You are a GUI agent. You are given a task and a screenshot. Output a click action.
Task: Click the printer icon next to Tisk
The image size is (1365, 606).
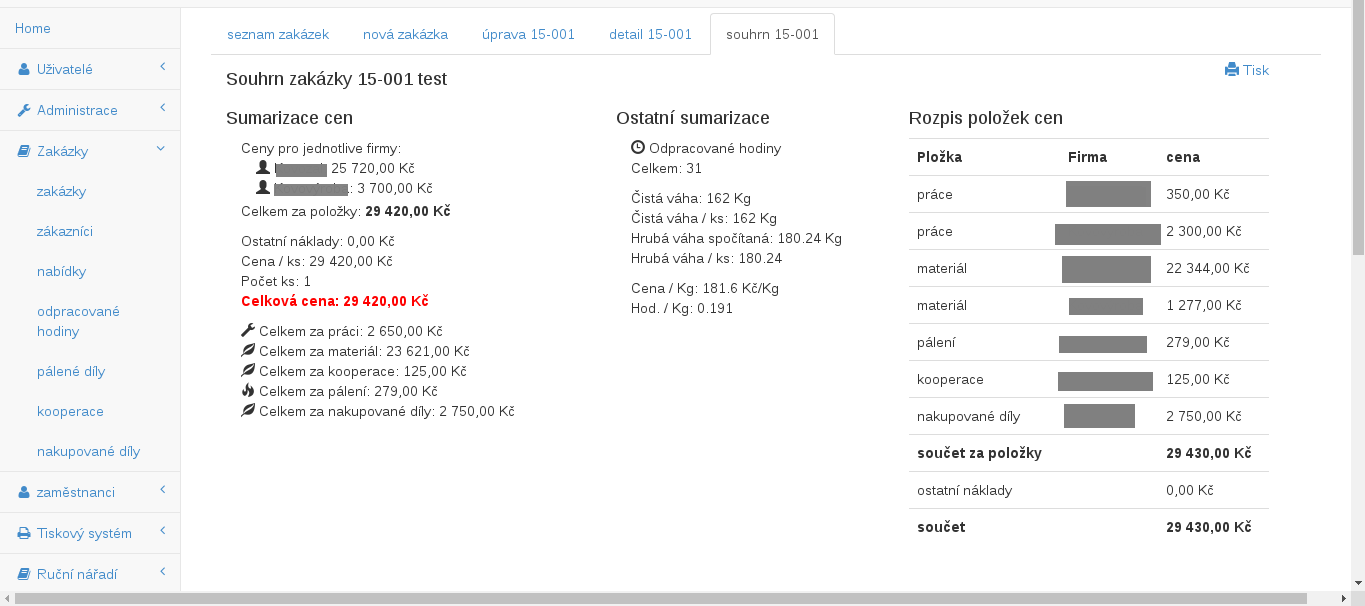pos(1232,70)
